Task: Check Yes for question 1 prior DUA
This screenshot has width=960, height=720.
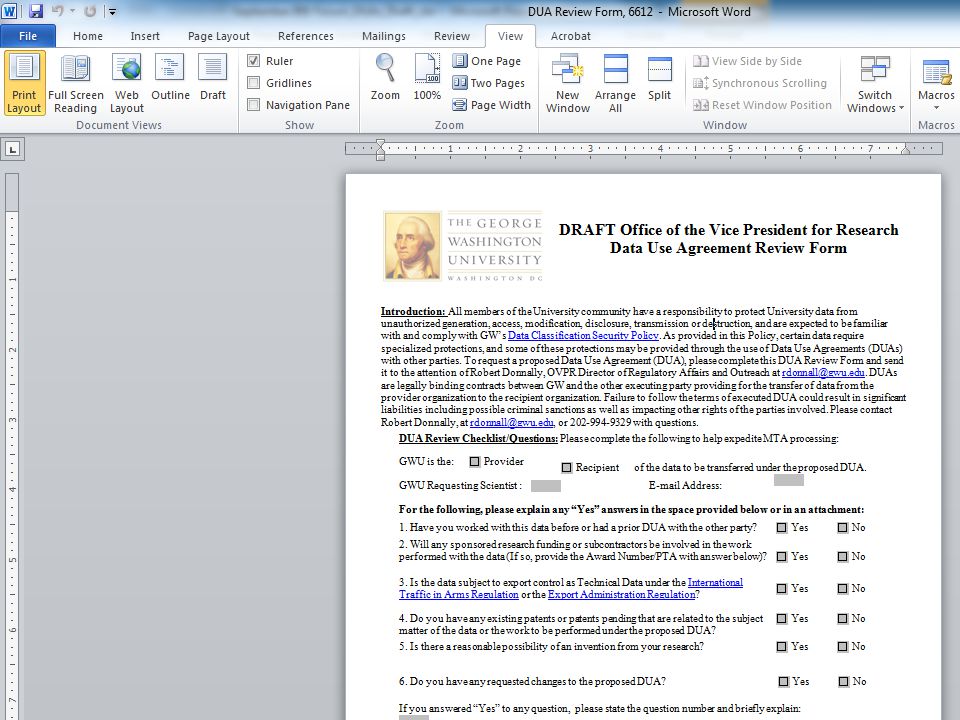Action: [782, 528]
